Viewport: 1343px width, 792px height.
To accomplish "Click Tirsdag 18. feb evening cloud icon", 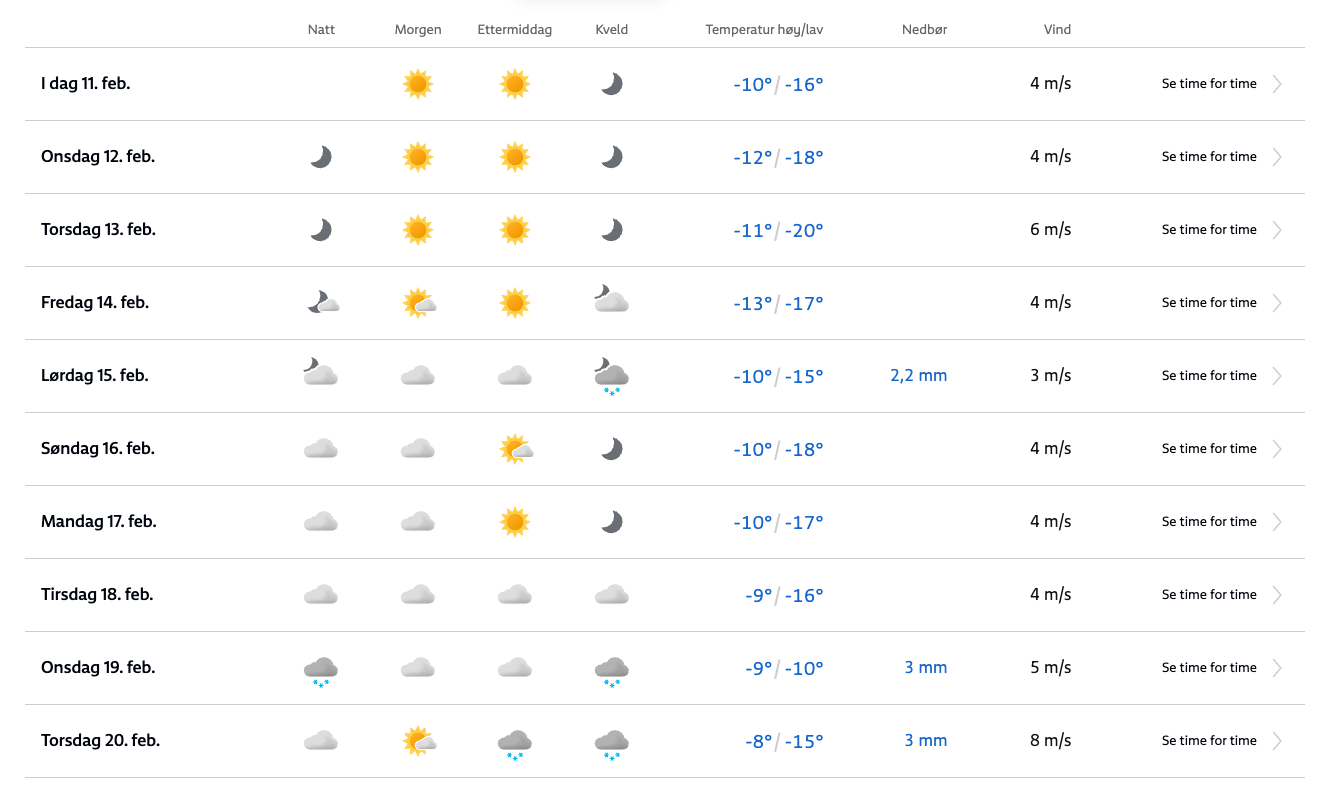I will pos(611,595).
